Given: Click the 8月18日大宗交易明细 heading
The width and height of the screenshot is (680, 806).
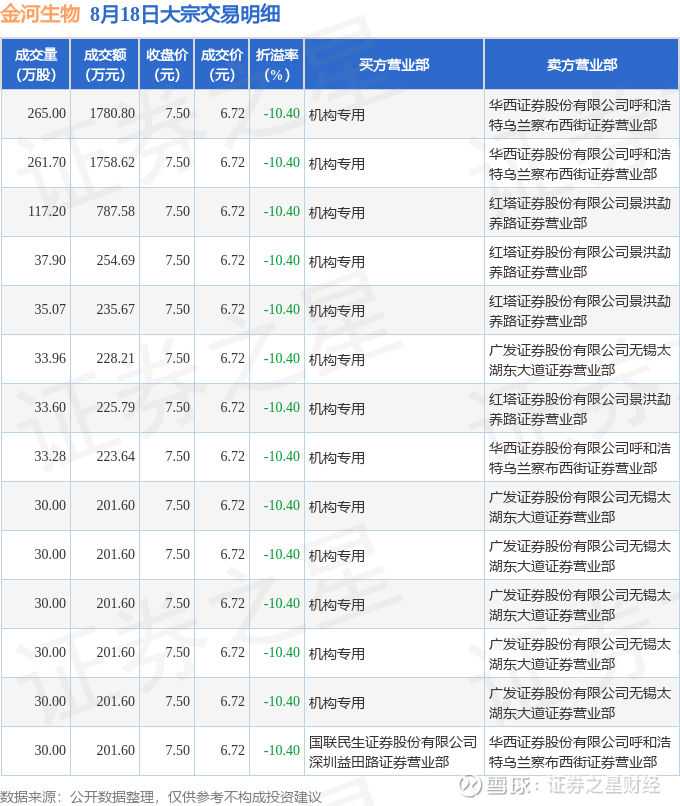Looking at the screenshot, I should coord(185,14).
